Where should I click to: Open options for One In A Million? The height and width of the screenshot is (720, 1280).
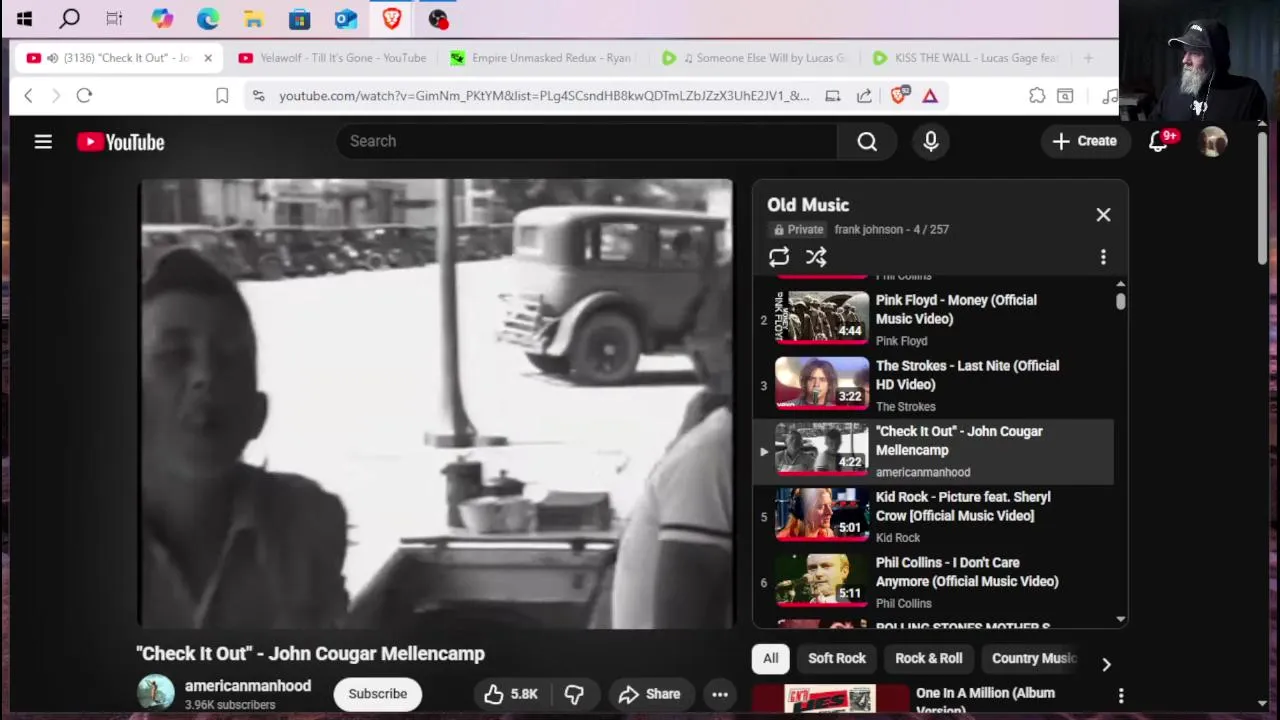(1121, 695)
